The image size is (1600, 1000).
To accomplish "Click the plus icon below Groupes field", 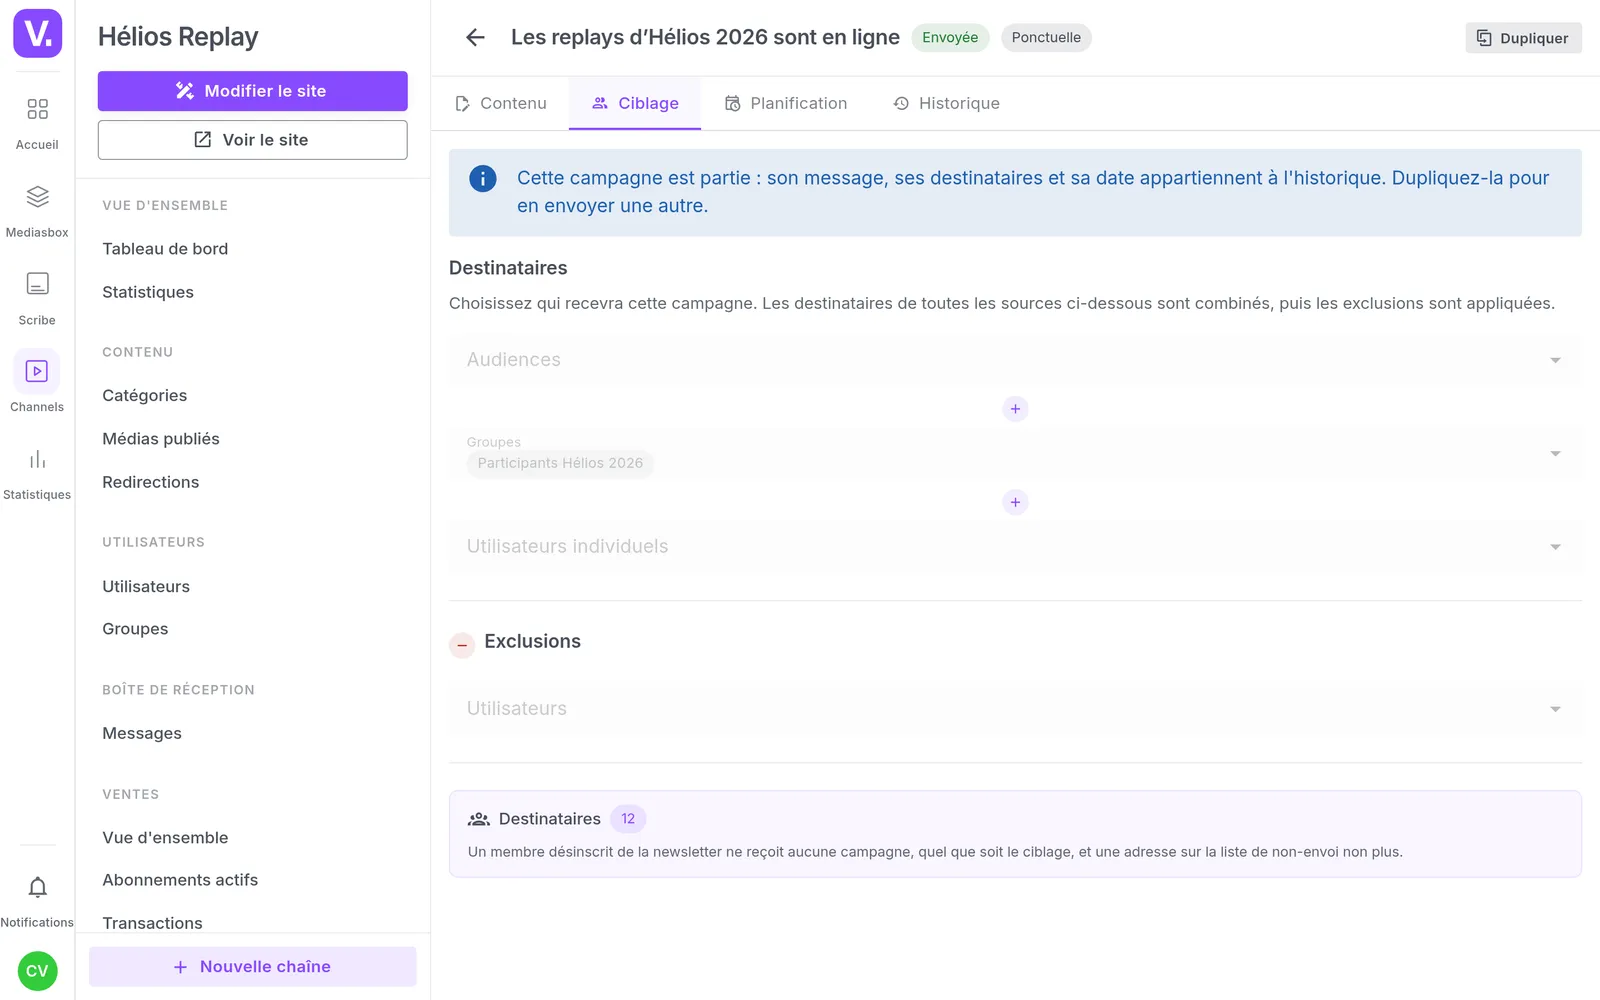I will tap(1015, 502).
